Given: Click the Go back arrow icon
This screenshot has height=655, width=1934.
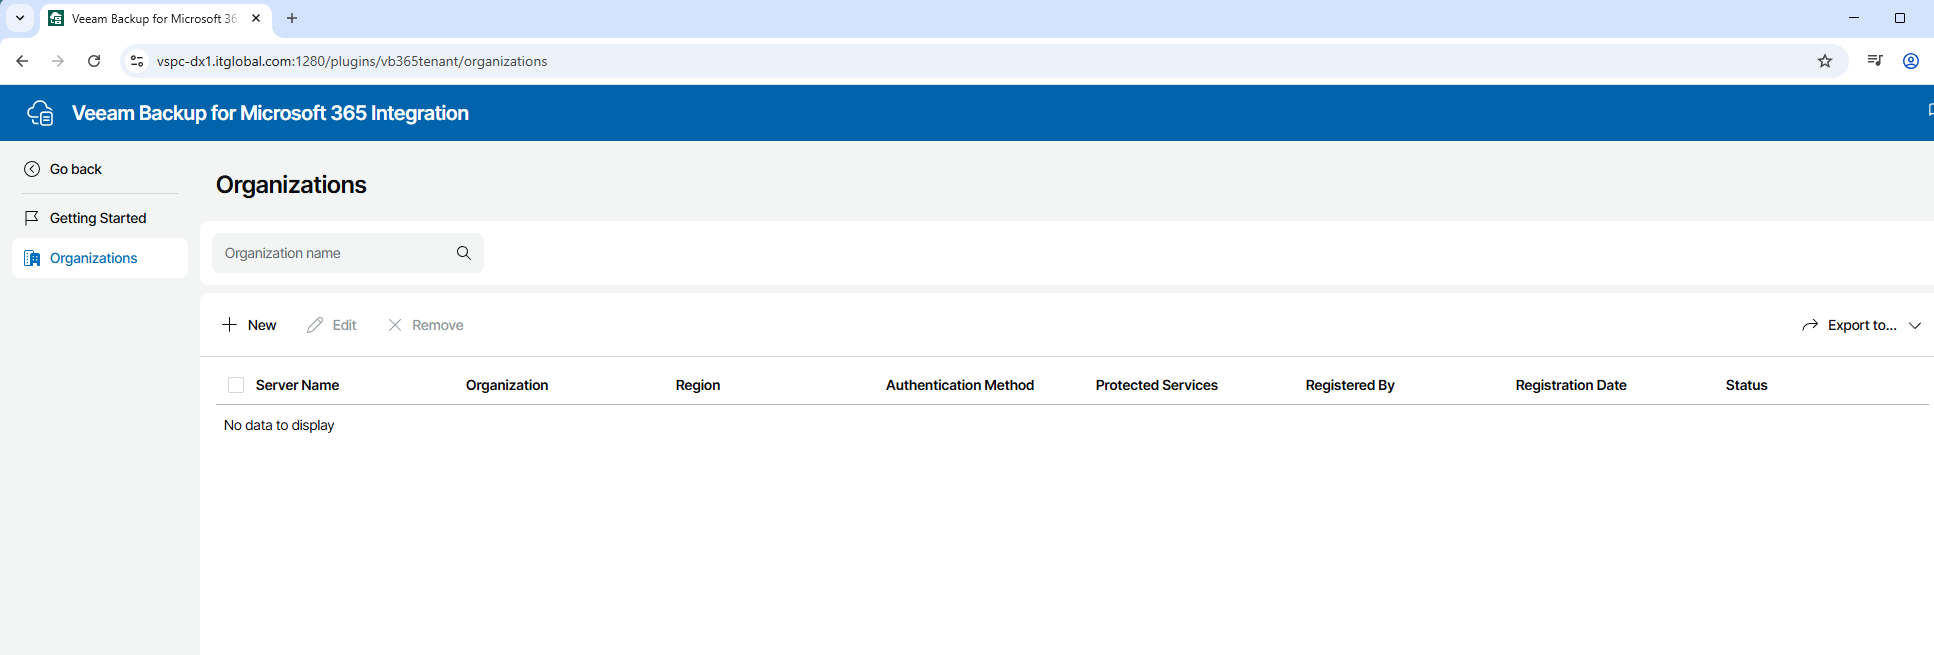Looking at the screenshot, I should click(x=32, y=169).
